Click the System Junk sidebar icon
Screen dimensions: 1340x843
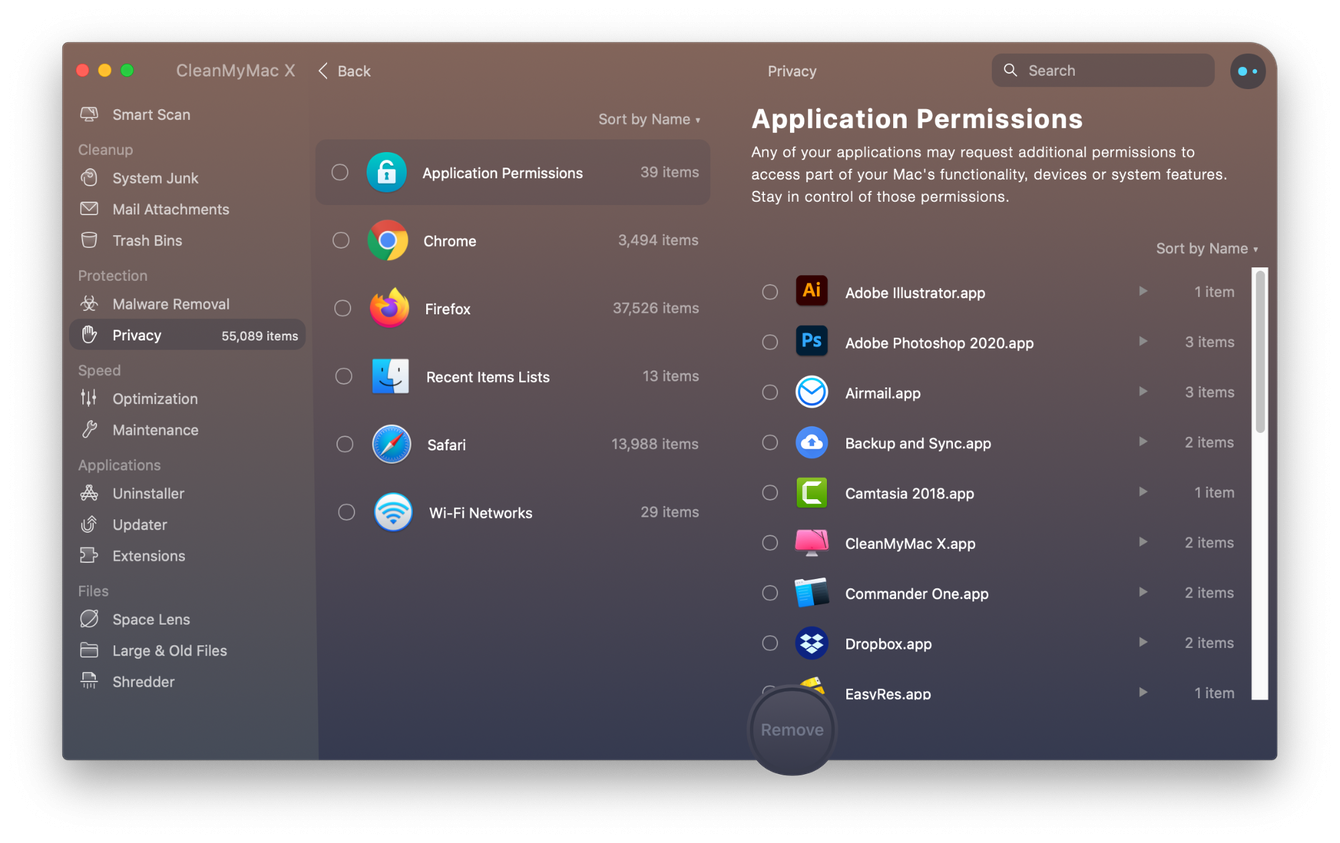click(89, 178)
